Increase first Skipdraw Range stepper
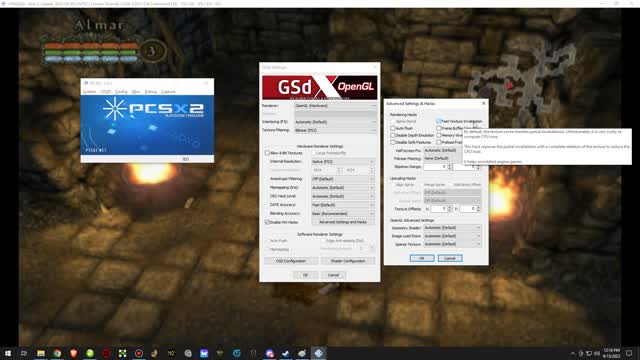The height and width of the screenshot is (360, 640). 449,165
